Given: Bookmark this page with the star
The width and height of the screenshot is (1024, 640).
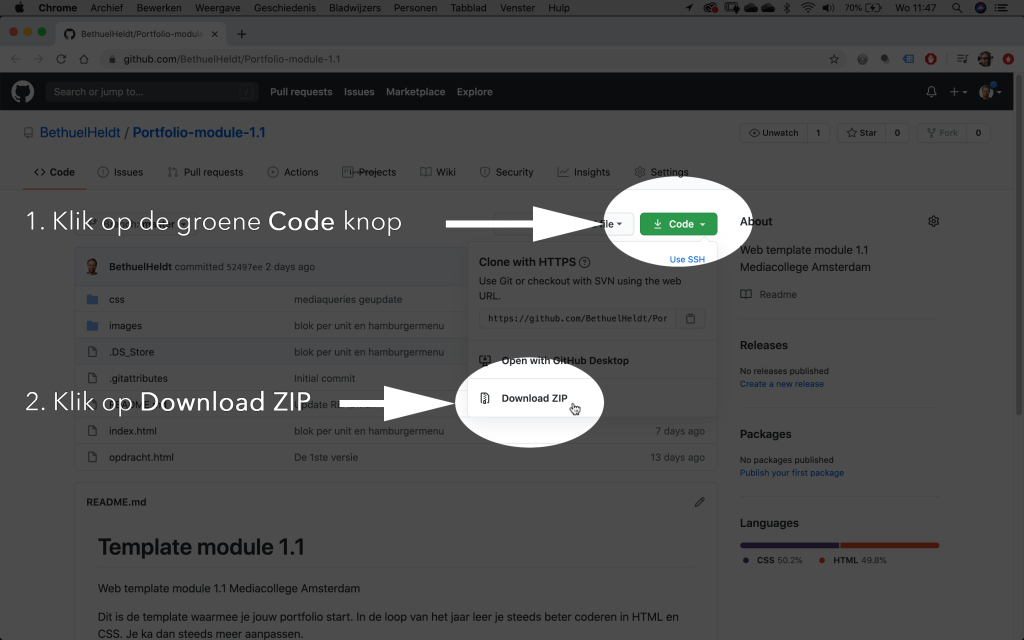Looking at the screenshot, I should (834, 59).
